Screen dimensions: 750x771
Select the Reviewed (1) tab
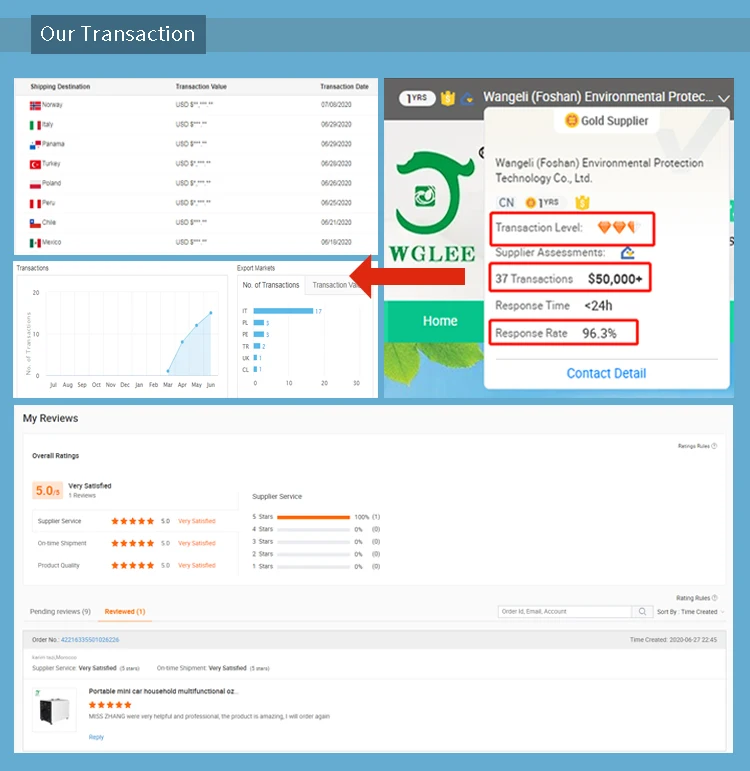point(125,612)
